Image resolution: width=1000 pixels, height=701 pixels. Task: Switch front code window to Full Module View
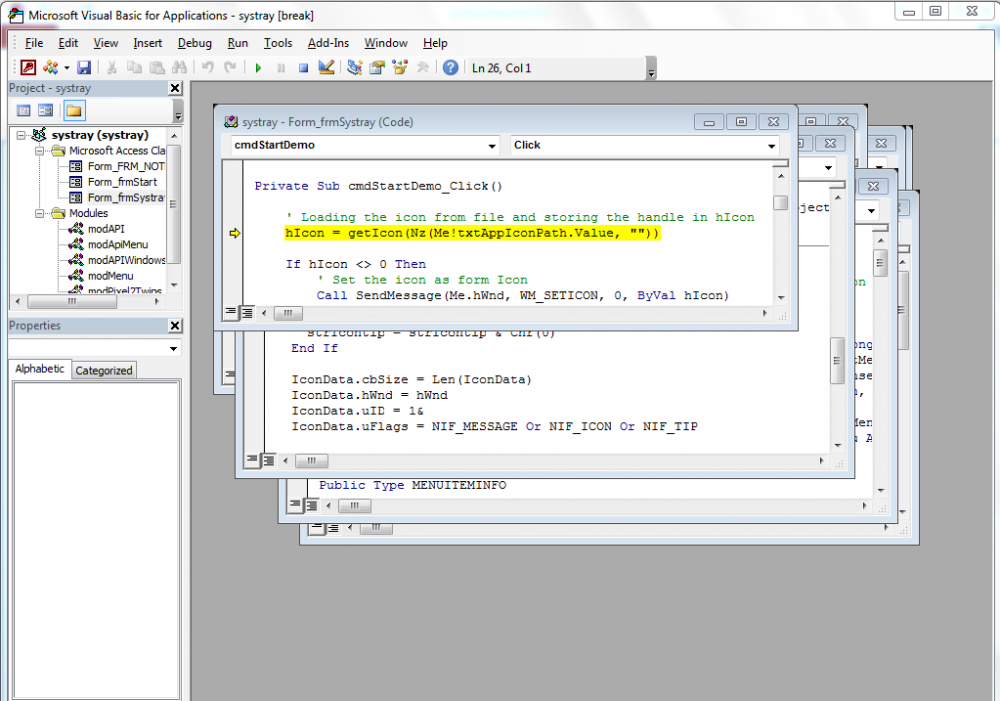click(x=246, y=312)
